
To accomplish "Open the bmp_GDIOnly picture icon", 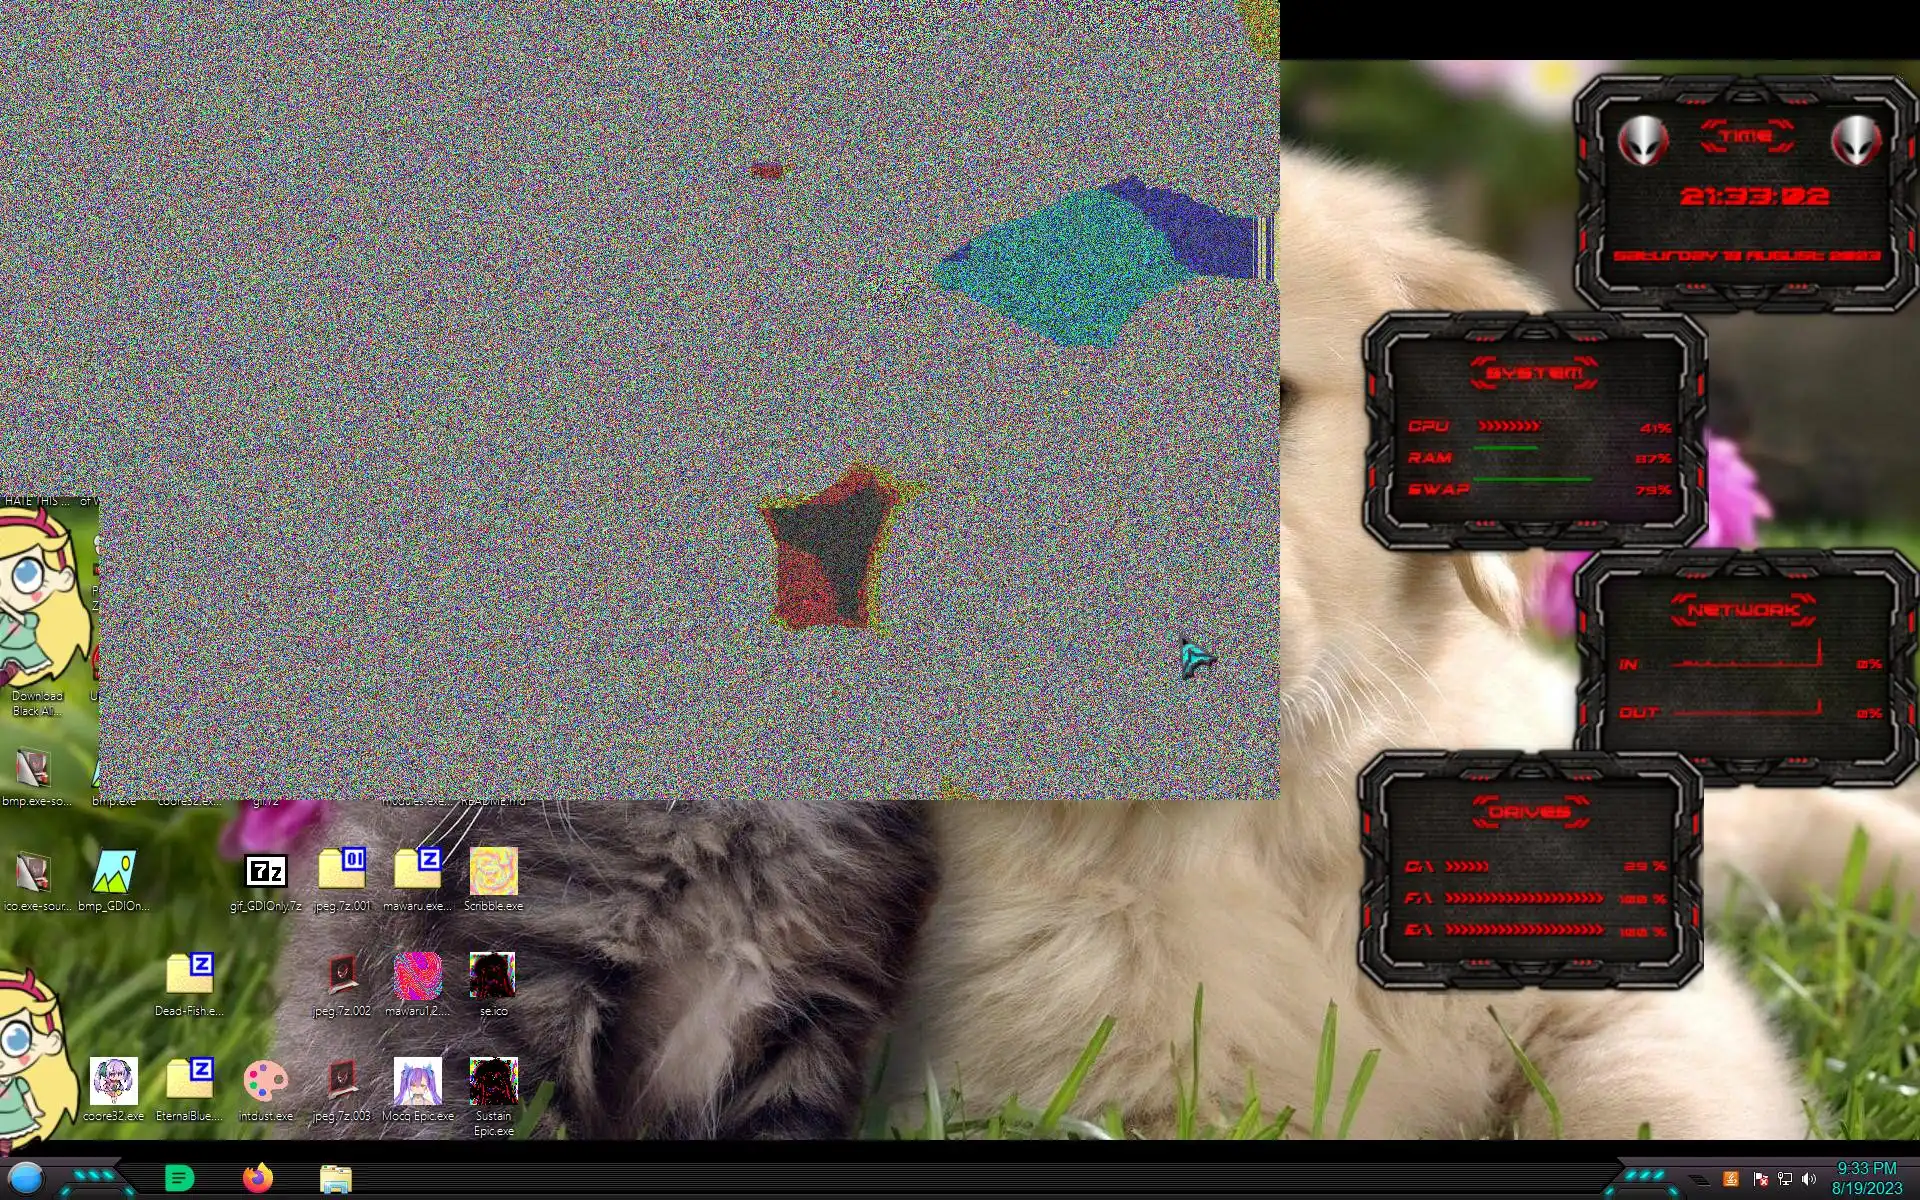I will point(113,872).
